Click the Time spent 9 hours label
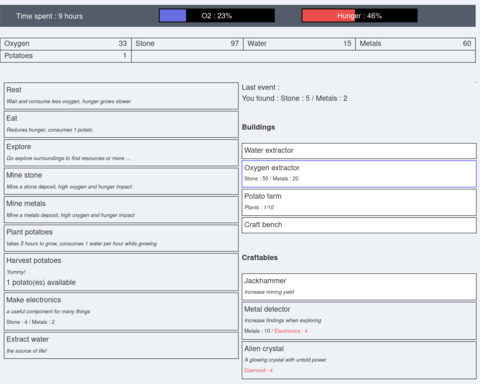 click(49, 16)
